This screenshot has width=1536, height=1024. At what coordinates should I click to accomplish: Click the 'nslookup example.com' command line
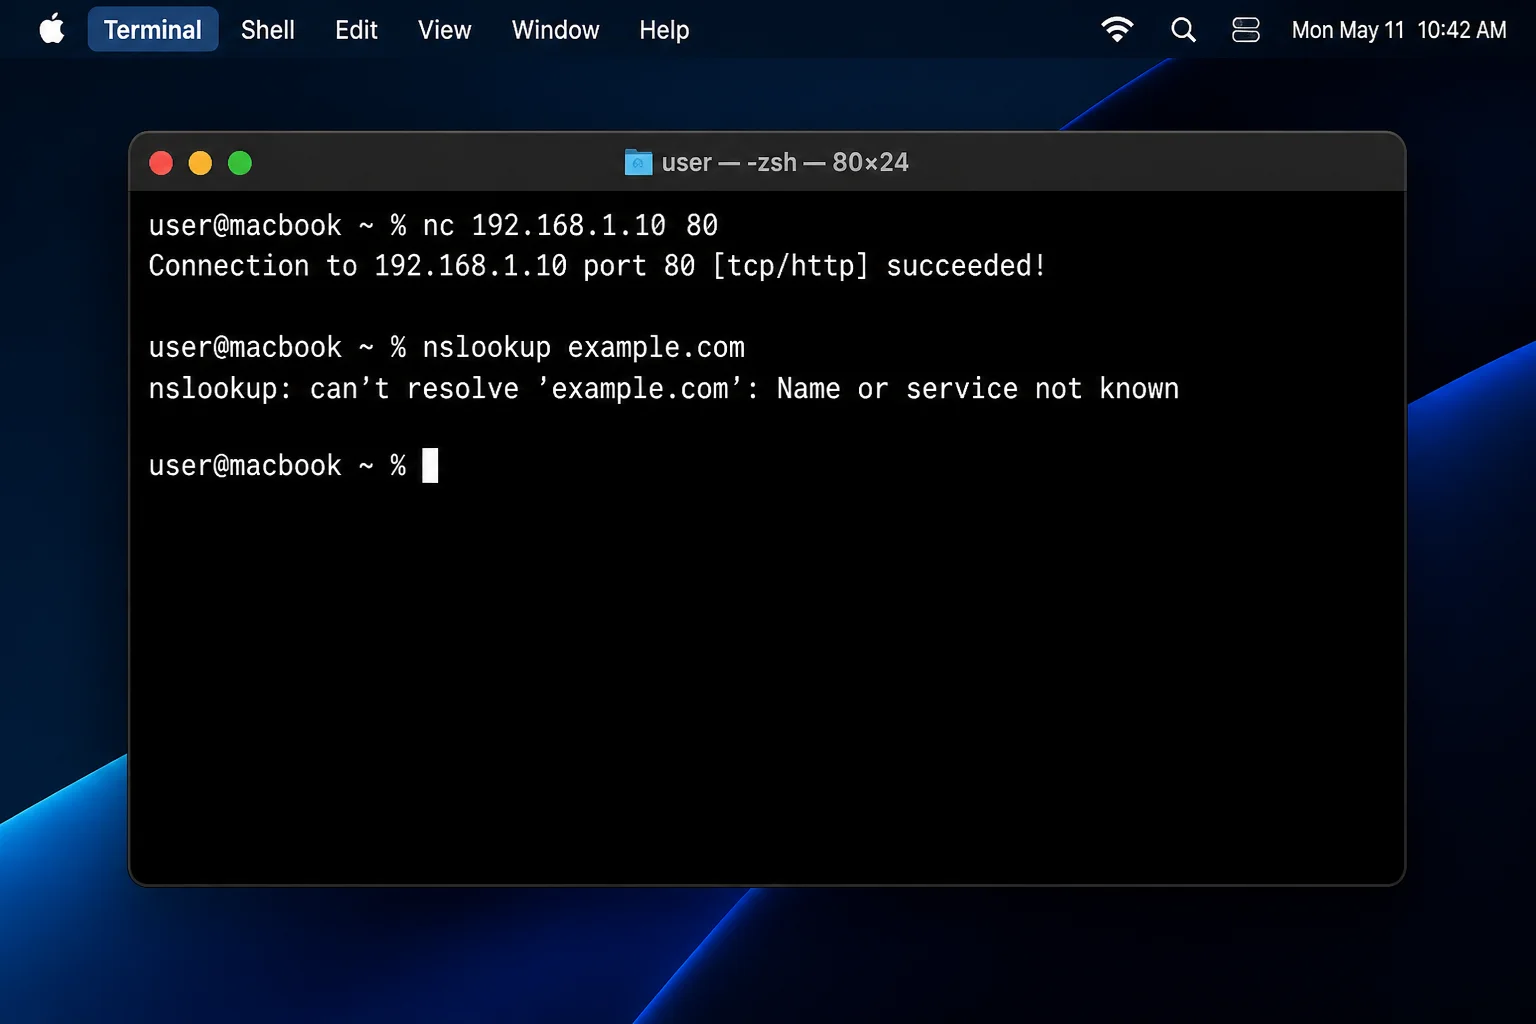coord(447,348)
